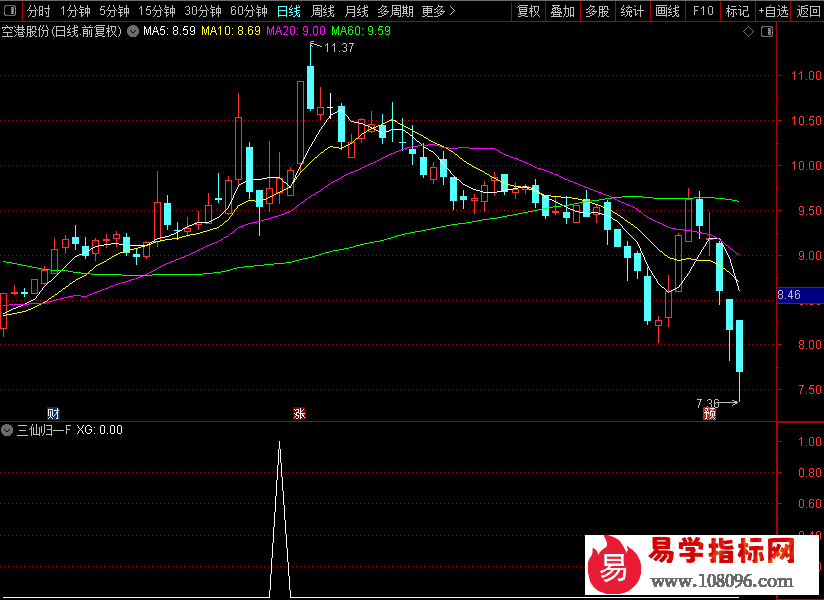This screenshot has width=824, height=600.
Task: Click the 复权 button
Action: pyautogui.click(x=528, y=11)
